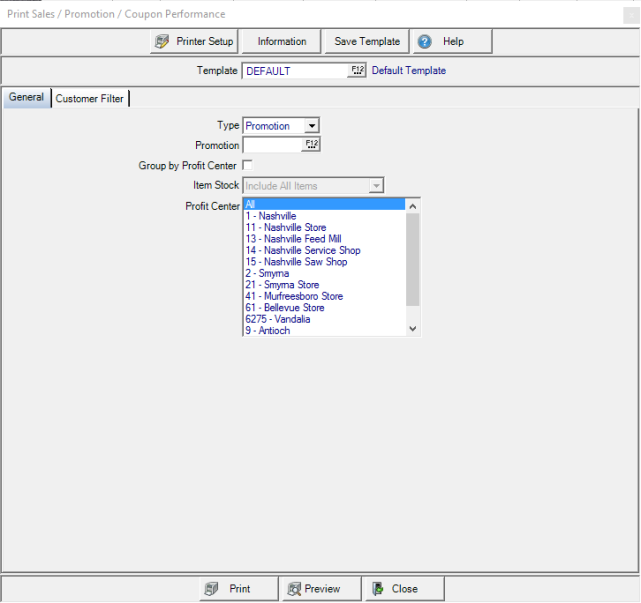Expand the Type dropdown arrow
Image resolution: width=641 pixels, height=603 pixels.
(312, 126)
